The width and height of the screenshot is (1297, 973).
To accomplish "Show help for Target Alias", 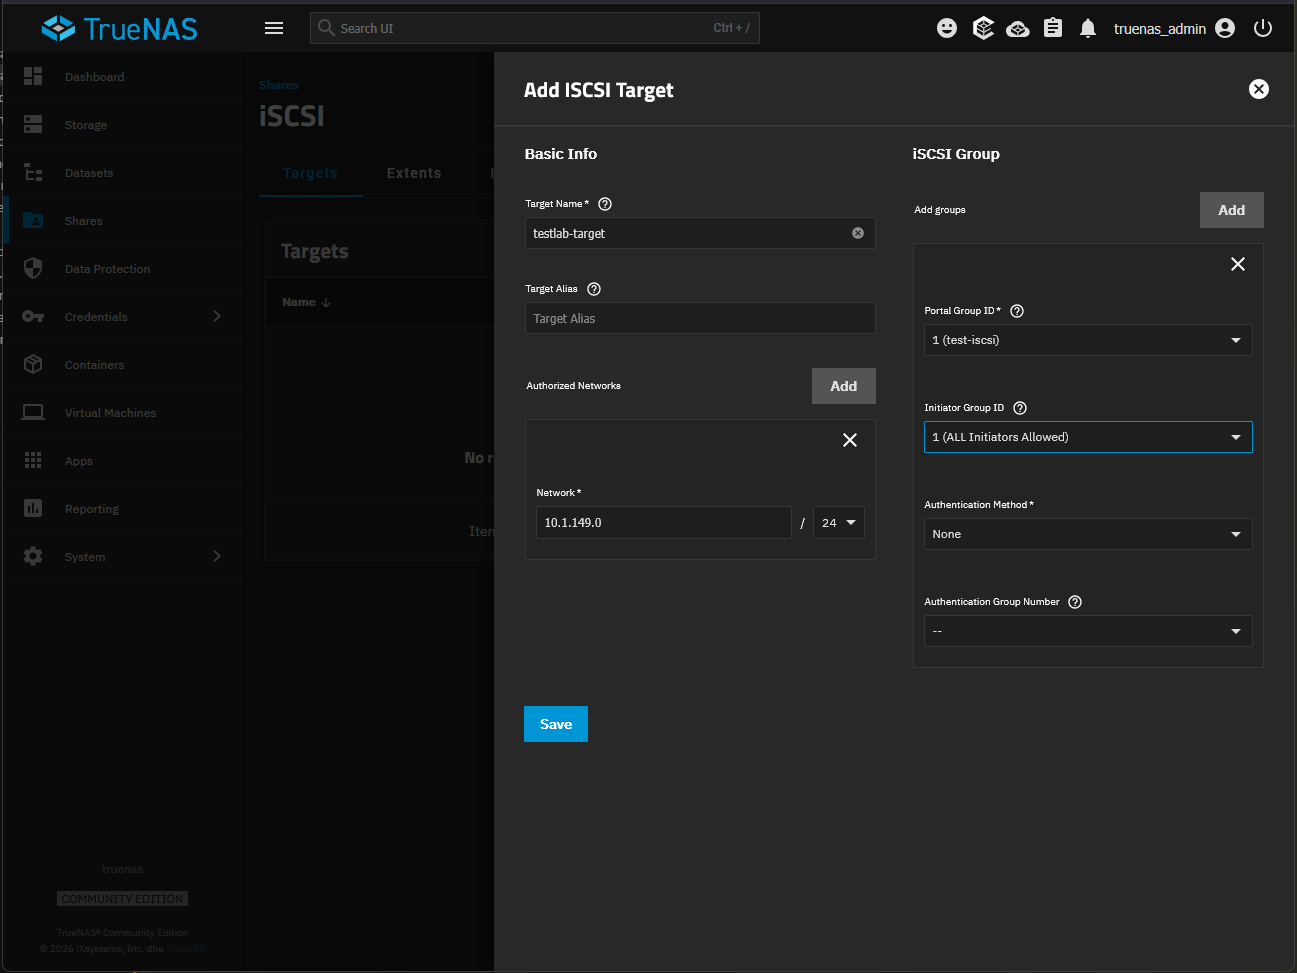I will click(594, 289).
